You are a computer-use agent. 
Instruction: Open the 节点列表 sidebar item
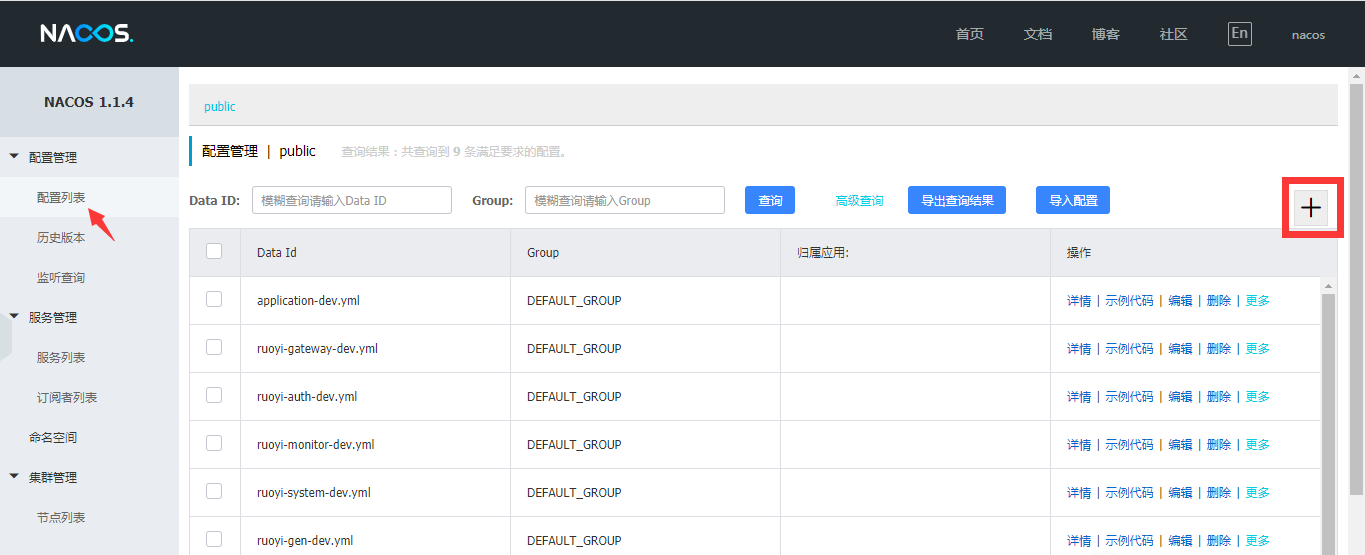pyautogui.click(x=61, y=518)
